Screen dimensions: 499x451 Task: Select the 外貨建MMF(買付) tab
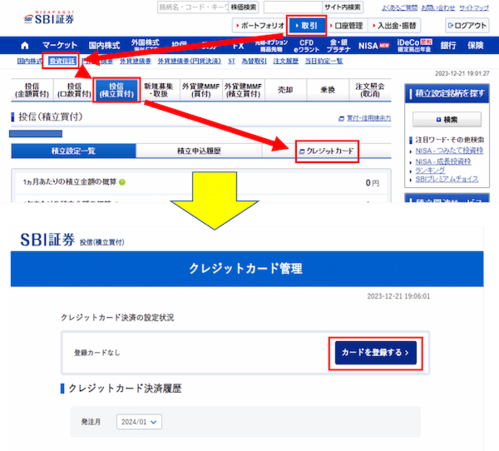coord(201,90)
